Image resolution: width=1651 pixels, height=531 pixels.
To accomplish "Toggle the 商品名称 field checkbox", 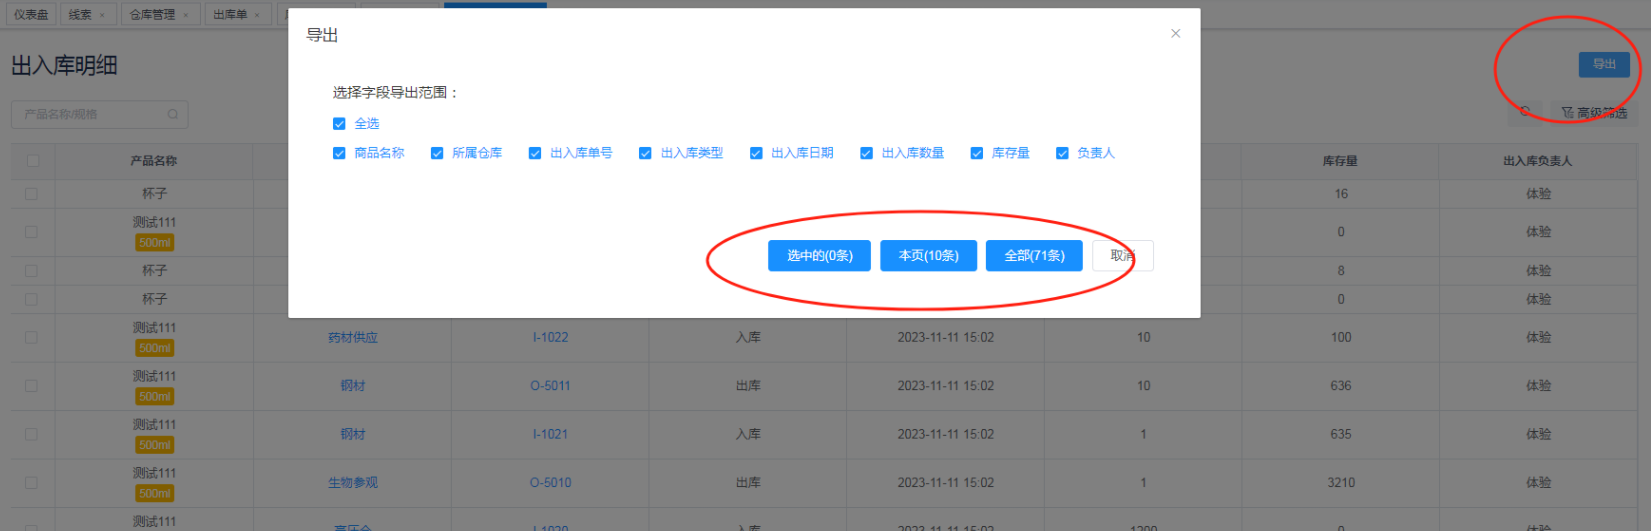I will click(339, 154).
